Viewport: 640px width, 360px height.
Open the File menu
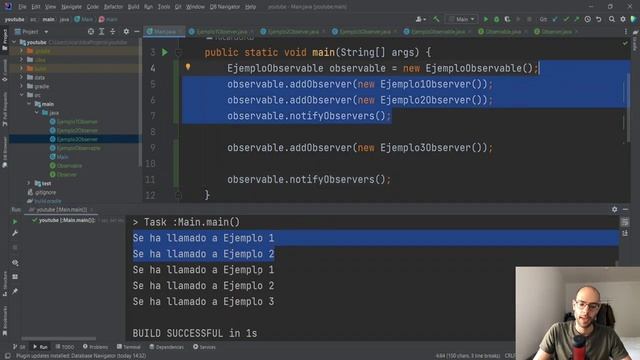[22, 7]
